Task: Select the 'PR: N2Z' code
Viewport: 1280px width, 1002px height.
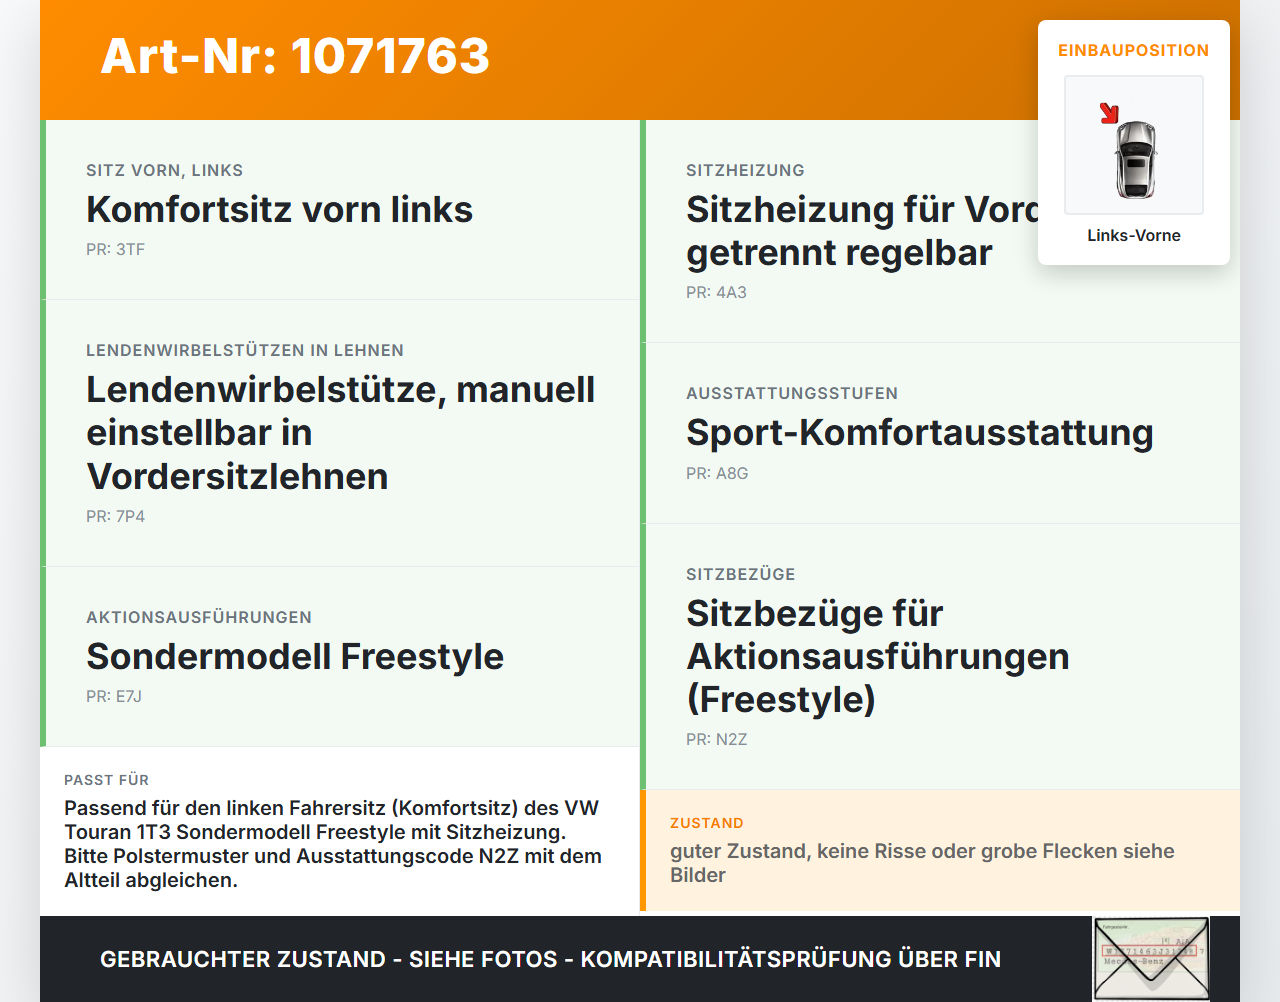Action: point(716,739)
